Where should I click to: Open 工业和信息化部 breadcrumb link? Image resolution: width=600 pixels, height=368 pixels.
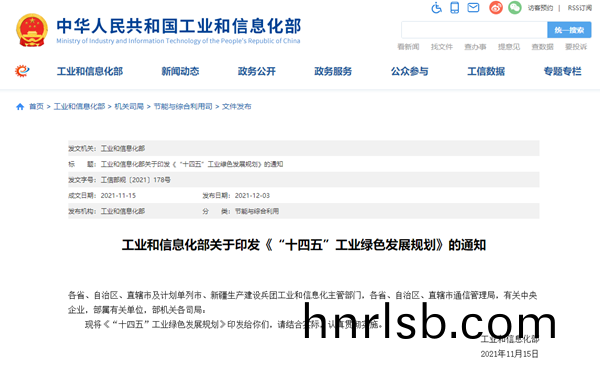tap(79, 106)
